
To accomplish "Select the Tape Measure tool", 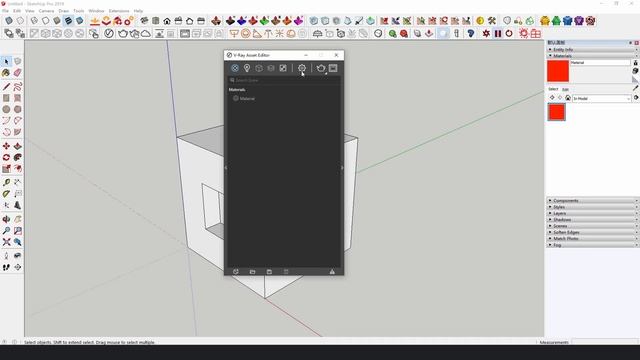I will click(6, 182).
